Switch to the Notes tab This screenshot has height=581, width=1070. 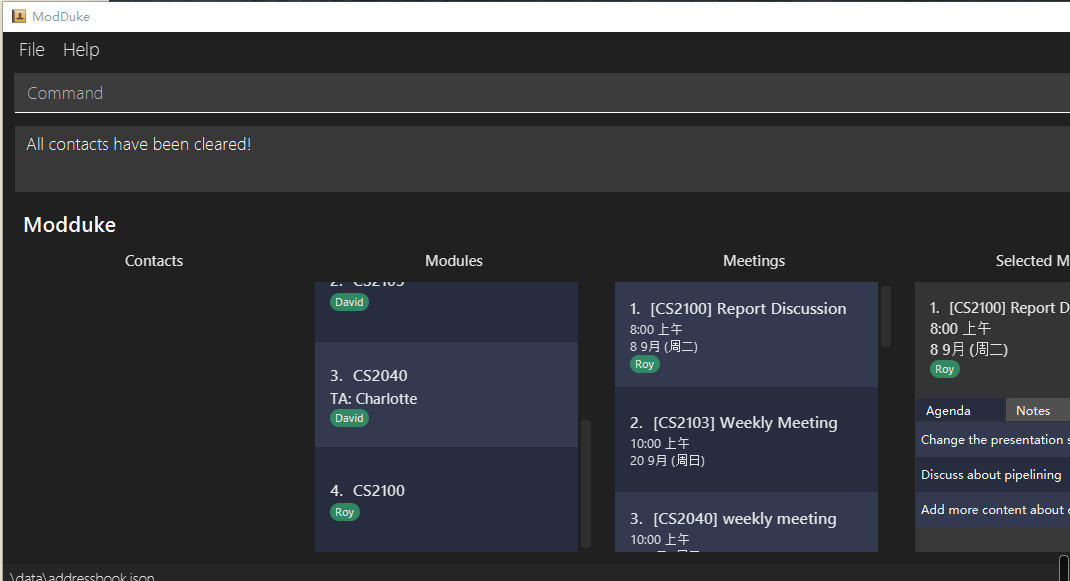[1038, 410]
